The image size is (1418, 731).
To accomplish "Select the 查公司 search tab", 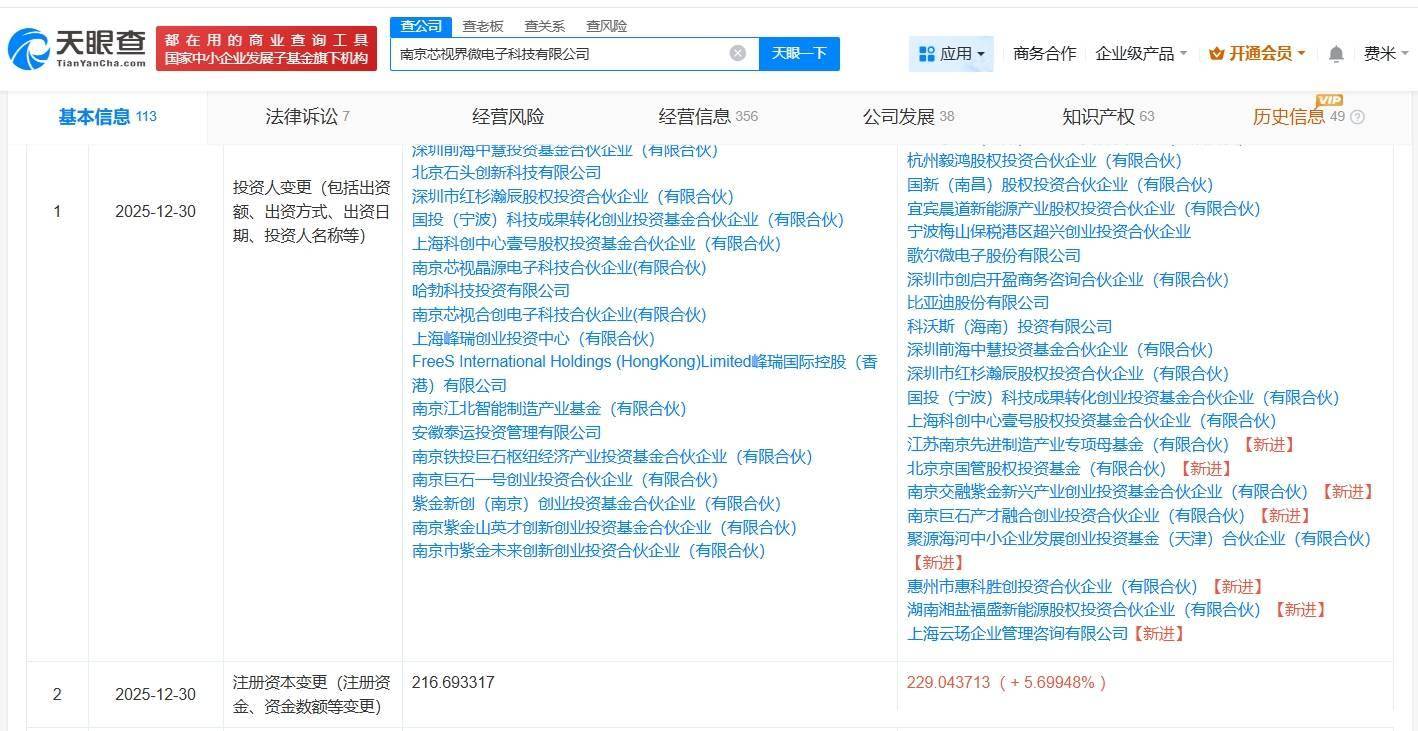I will [421, 26].
